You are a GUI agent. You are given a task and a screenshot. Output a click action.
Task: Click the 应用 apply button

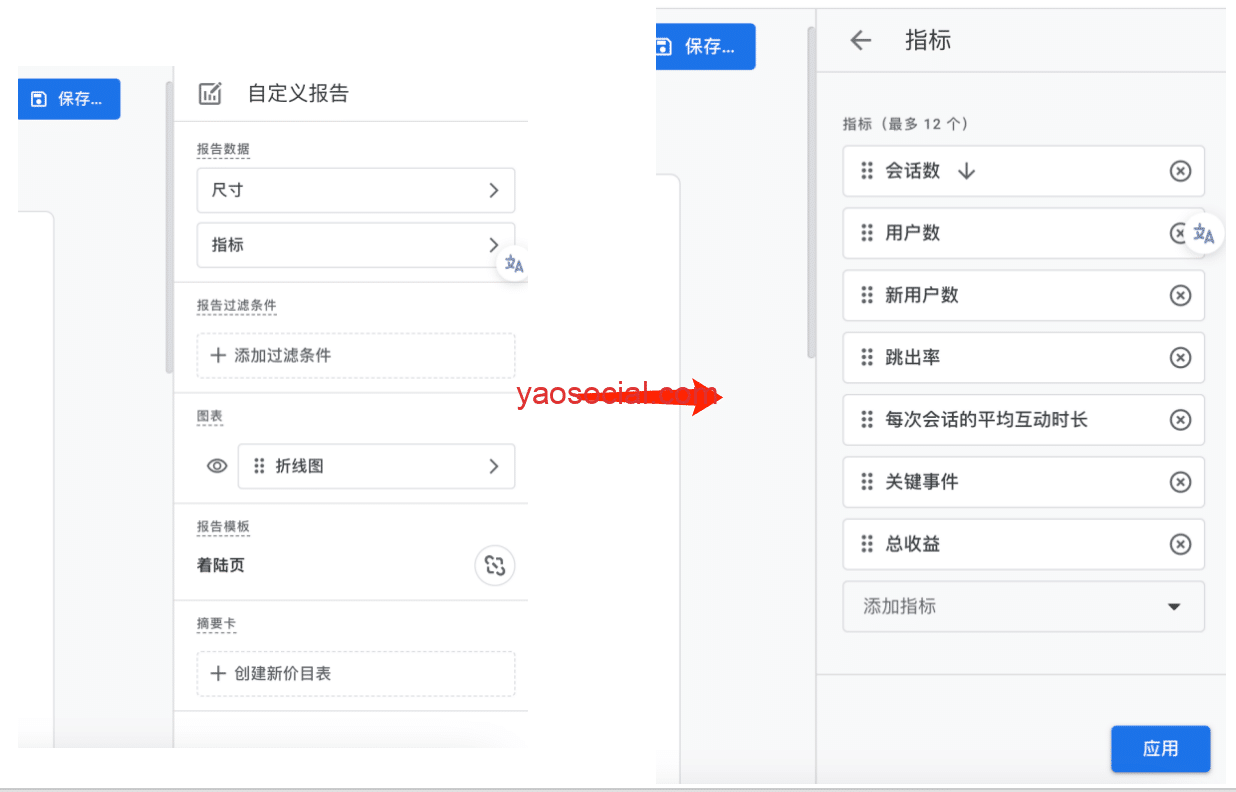click(1160, 749)
